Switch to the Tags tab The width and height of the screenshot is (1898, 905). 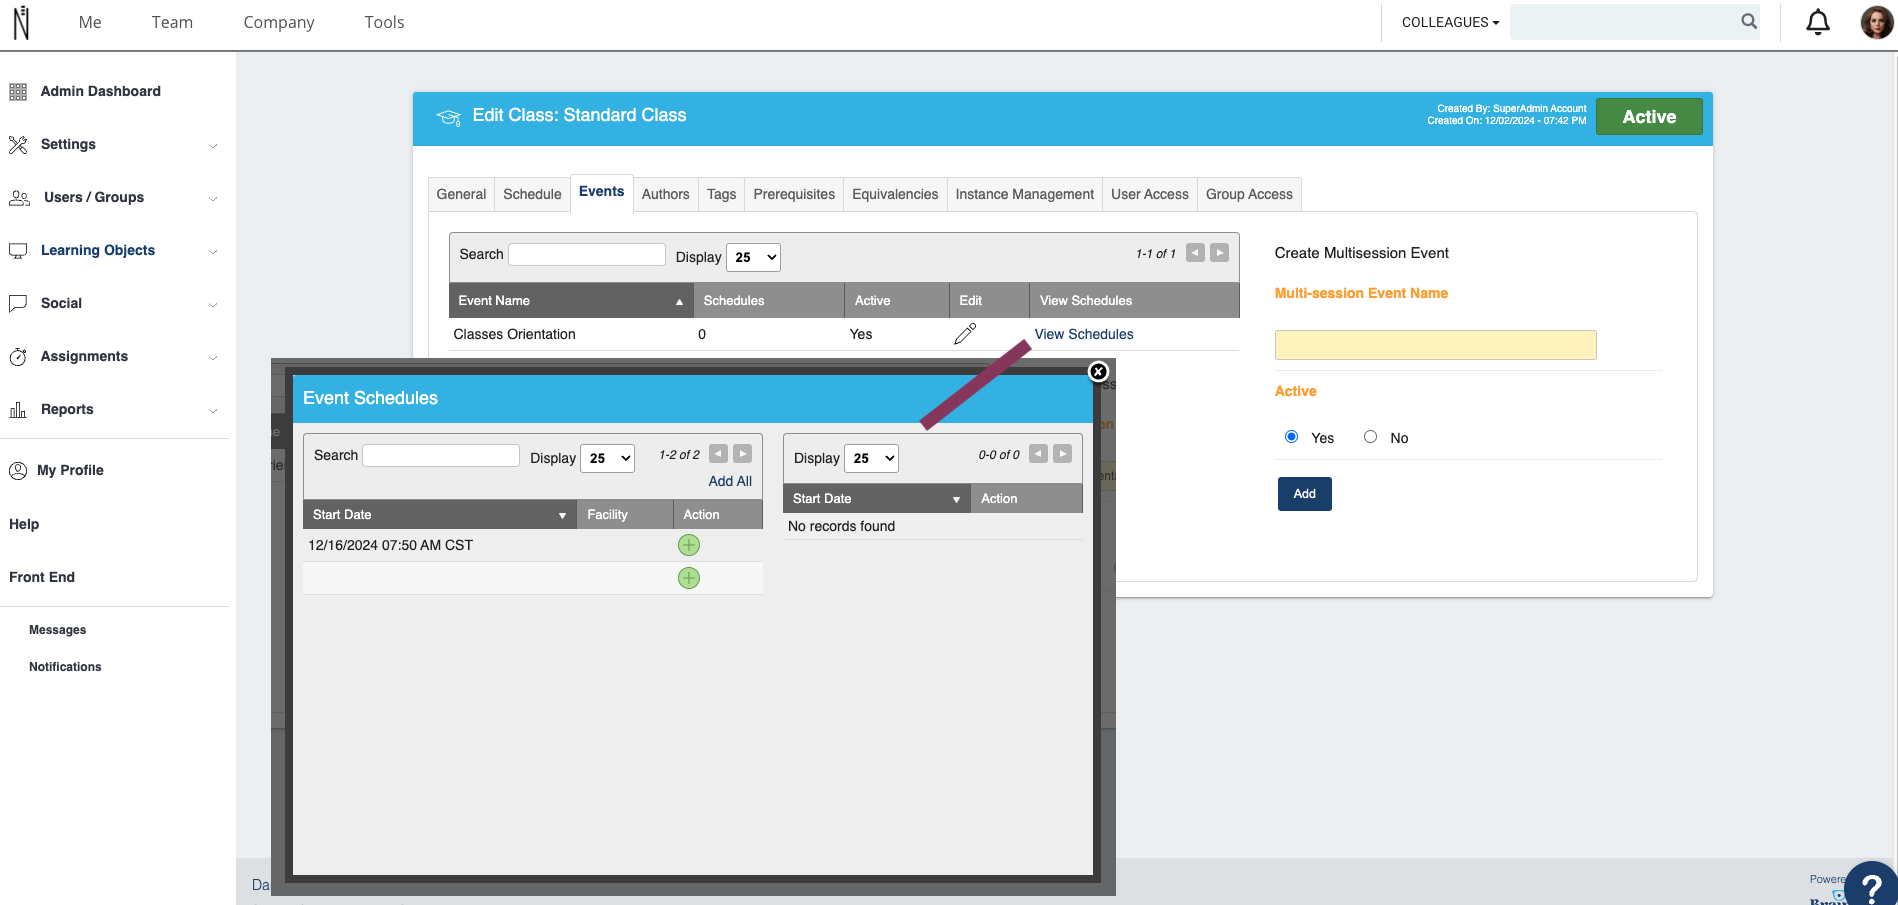[x=721, y=194]
